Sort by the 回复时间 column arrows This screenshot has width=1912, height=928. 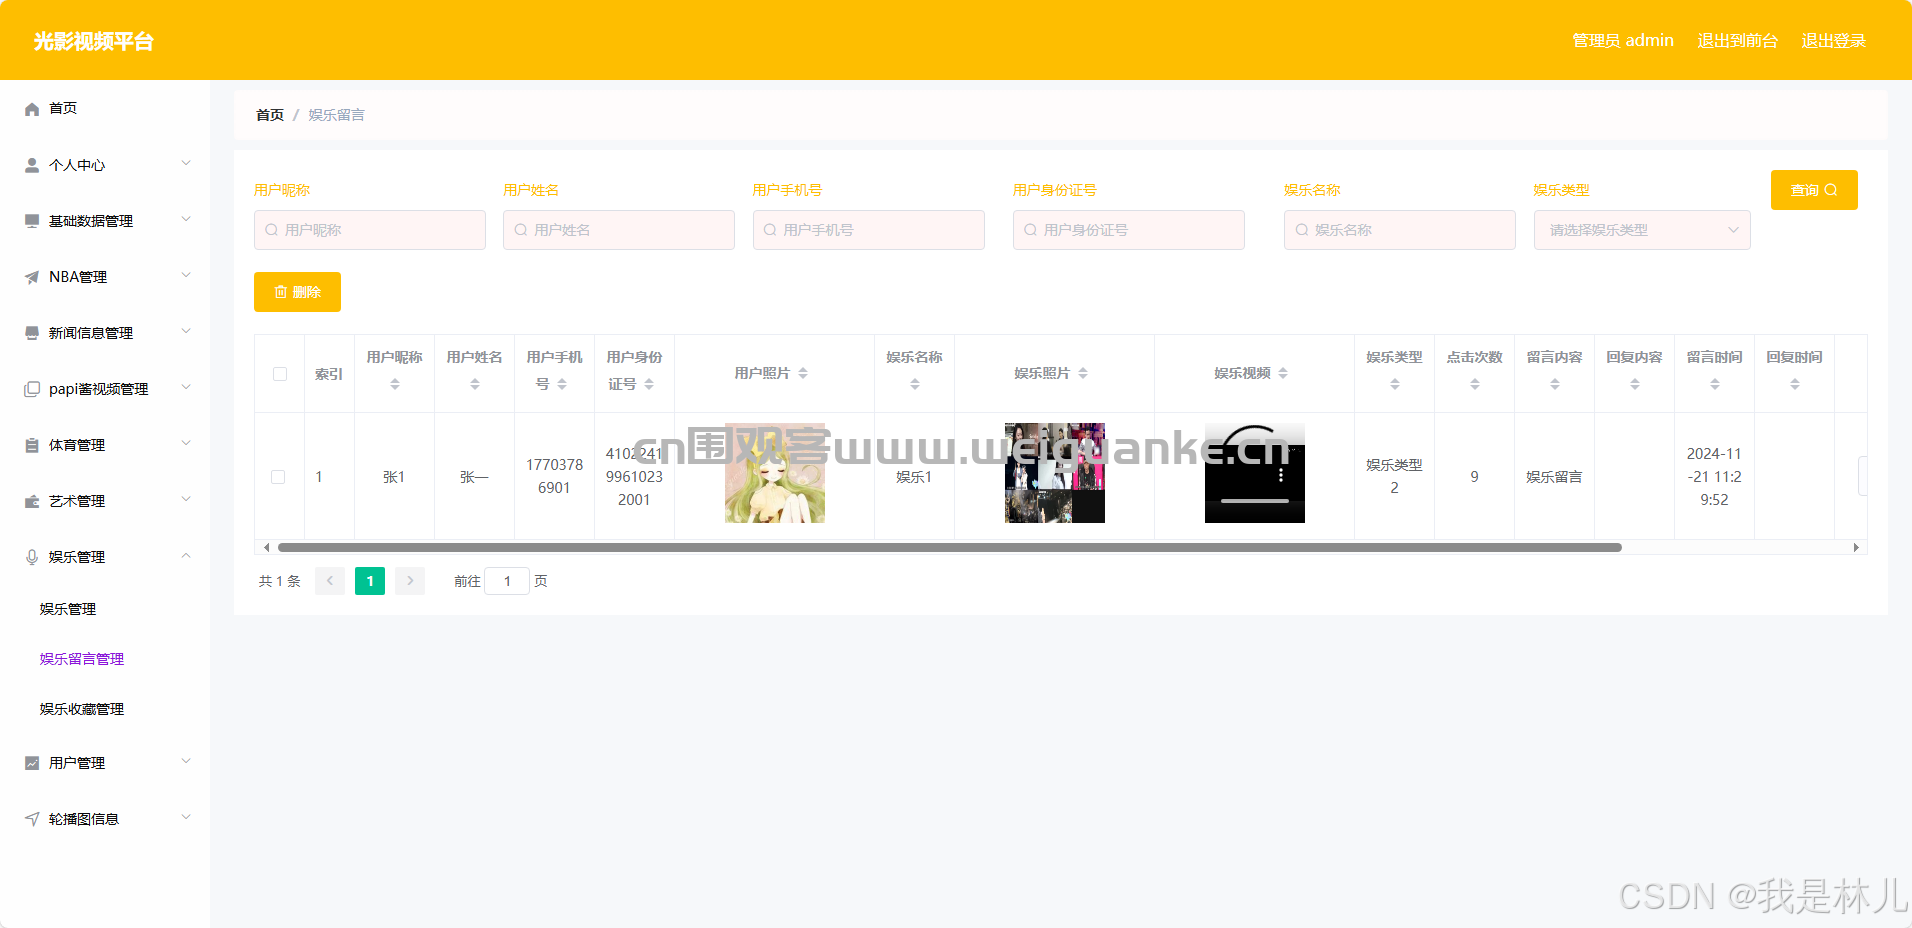1795,384
